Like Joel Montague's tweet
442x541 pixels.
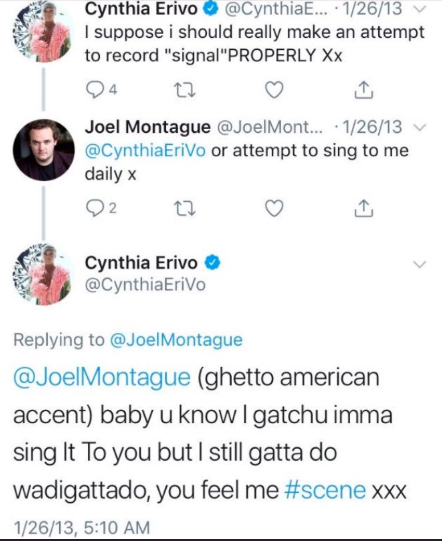pyautogui.click(x=274, y=208)
